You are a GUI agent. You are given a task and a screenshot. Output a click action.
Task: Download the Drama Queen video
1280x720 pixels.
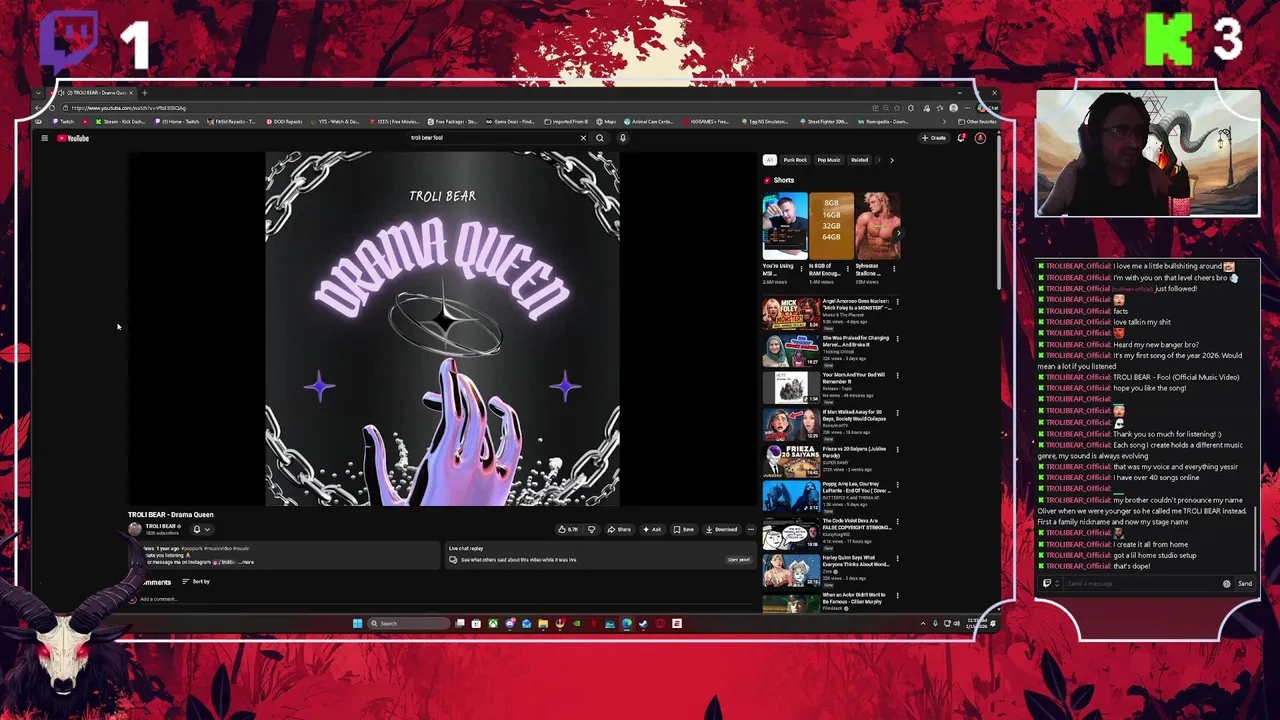[x=722, y=529]
